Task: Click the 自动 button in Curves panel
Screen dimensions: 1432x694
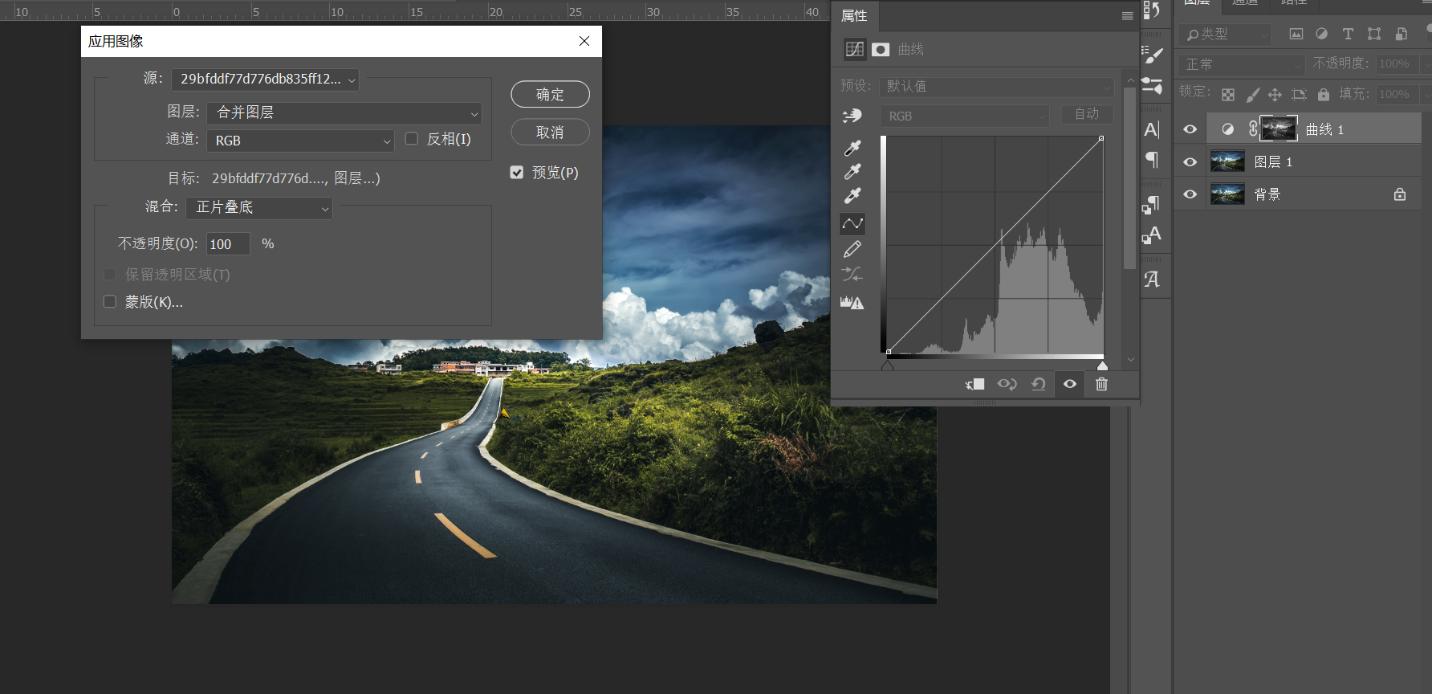Action: tap(1086, 114)
